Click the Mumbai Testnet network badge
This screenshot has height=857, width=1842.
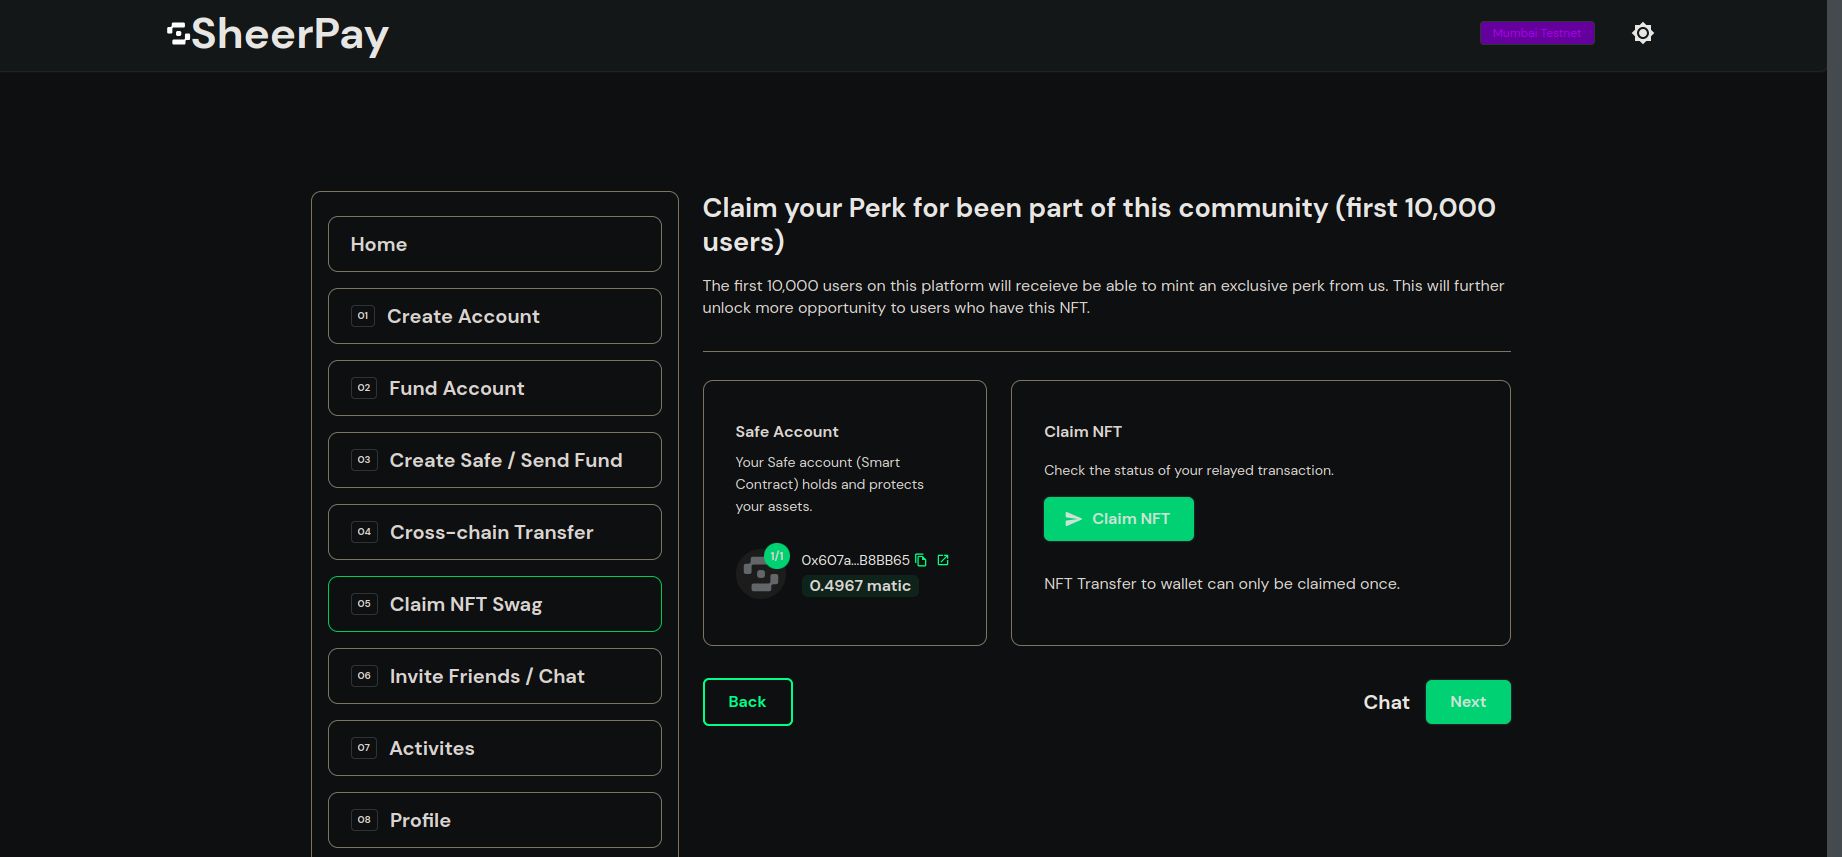[x=1537, y=33]
